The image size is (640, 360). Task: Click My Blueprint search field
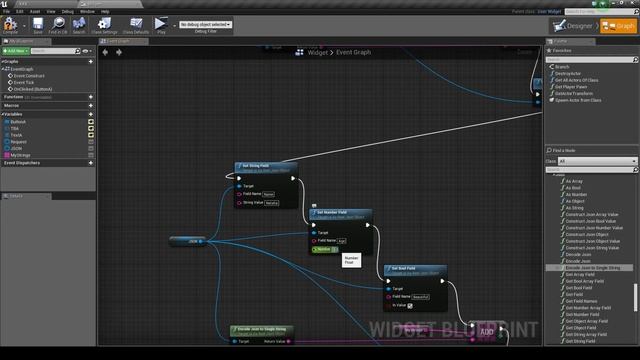[56, 51]
